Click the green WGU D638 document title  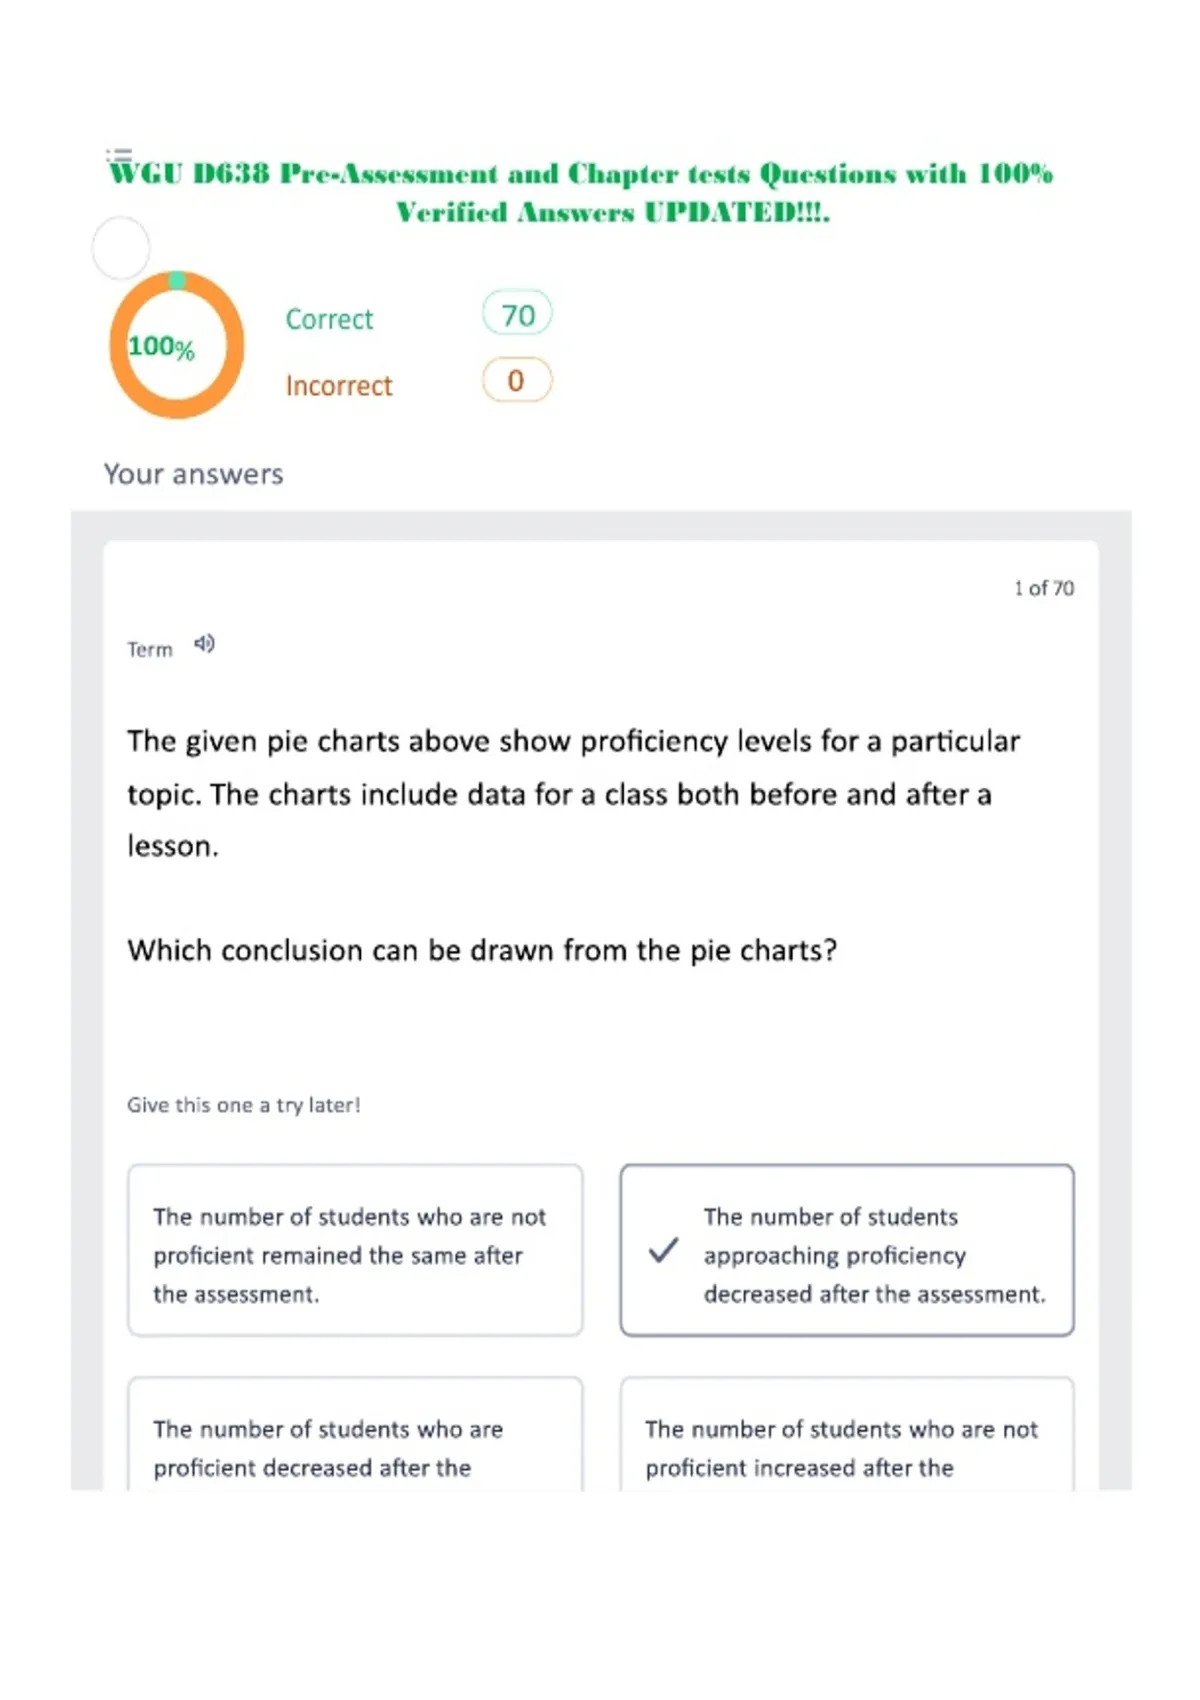pyautogui.click(x=581, y=193)
